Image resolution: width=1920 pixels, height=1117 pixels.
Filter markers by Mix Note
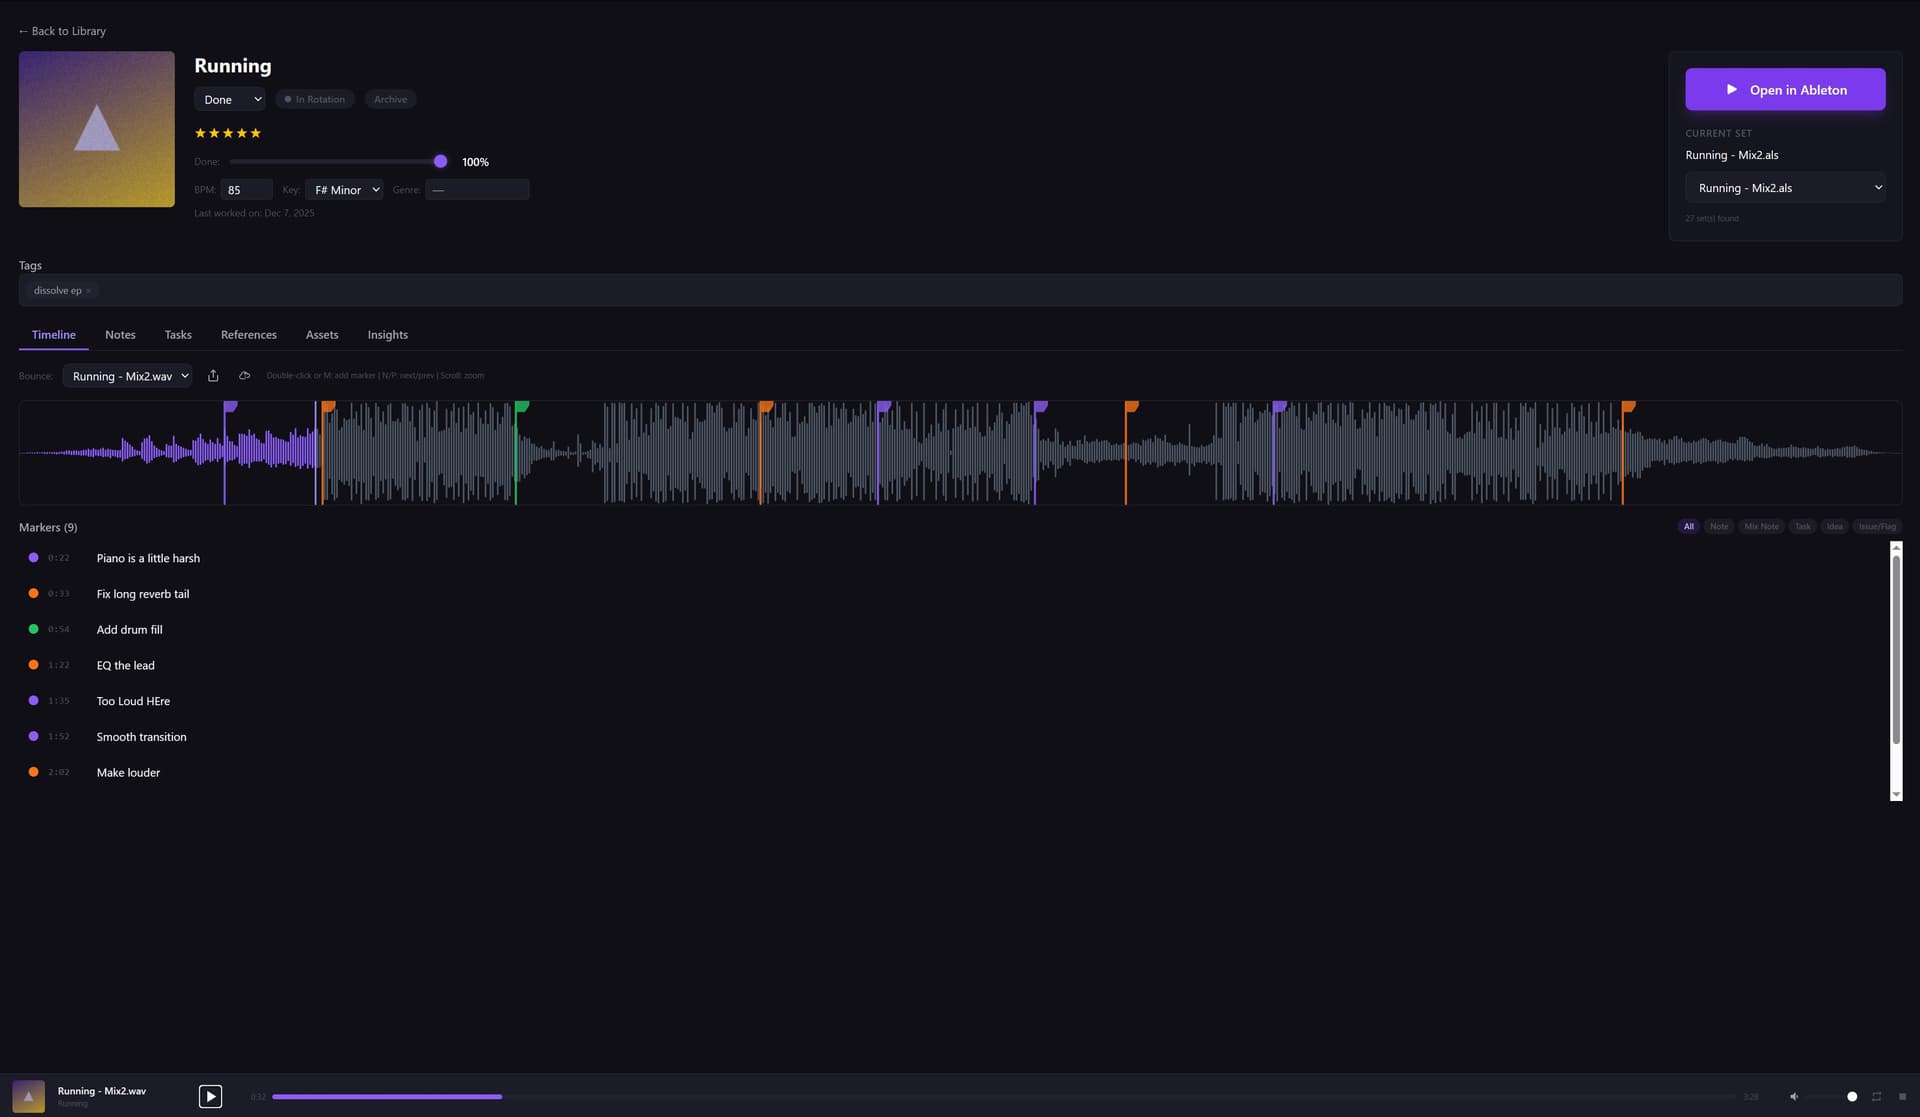pyautogui.click(x=1761, y=526)
